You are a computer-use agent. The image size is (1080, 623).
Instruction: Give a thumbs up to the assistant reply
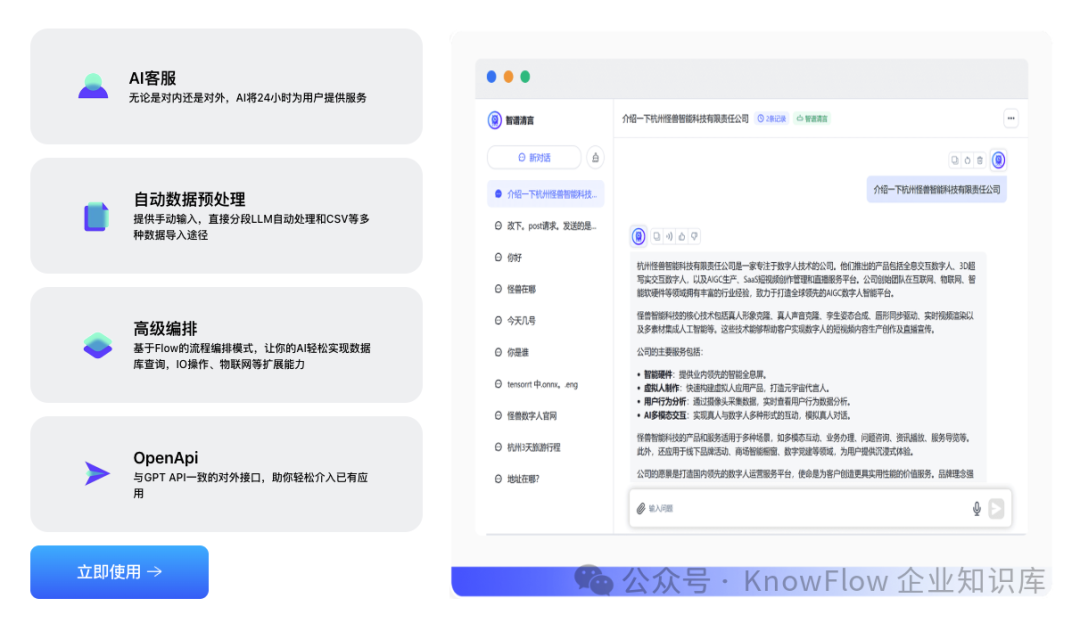pyautogui.click(x=681, y=236)
